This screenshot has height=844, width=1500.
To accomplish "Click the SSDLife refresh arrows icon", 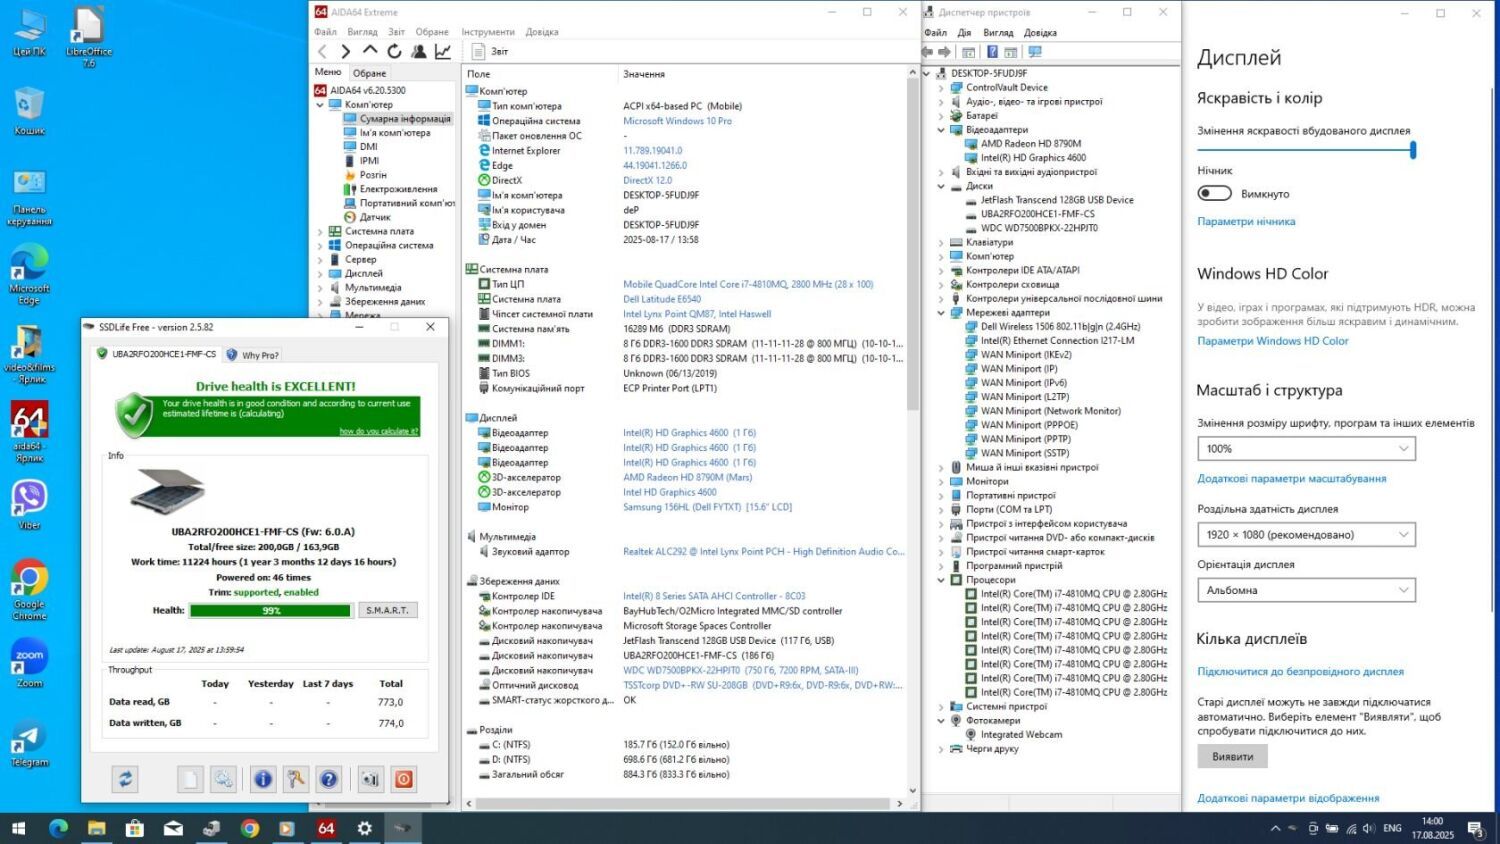I will click(x=125, y=779).
